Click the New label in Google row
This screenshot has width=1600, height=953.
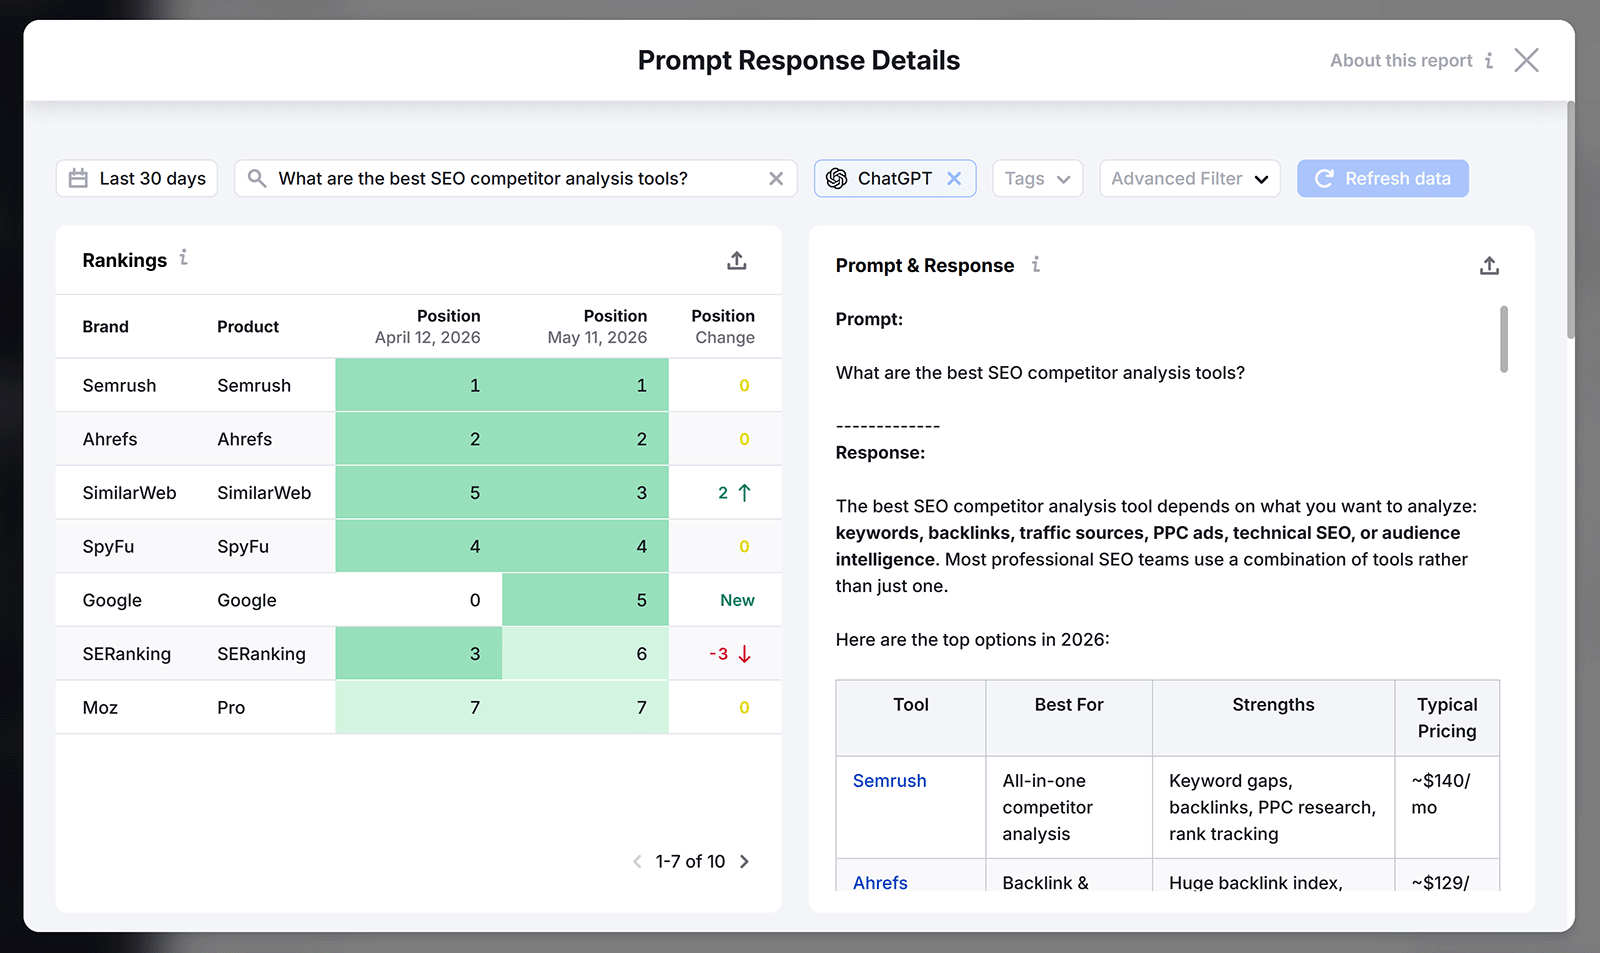[x=737, y=600]
